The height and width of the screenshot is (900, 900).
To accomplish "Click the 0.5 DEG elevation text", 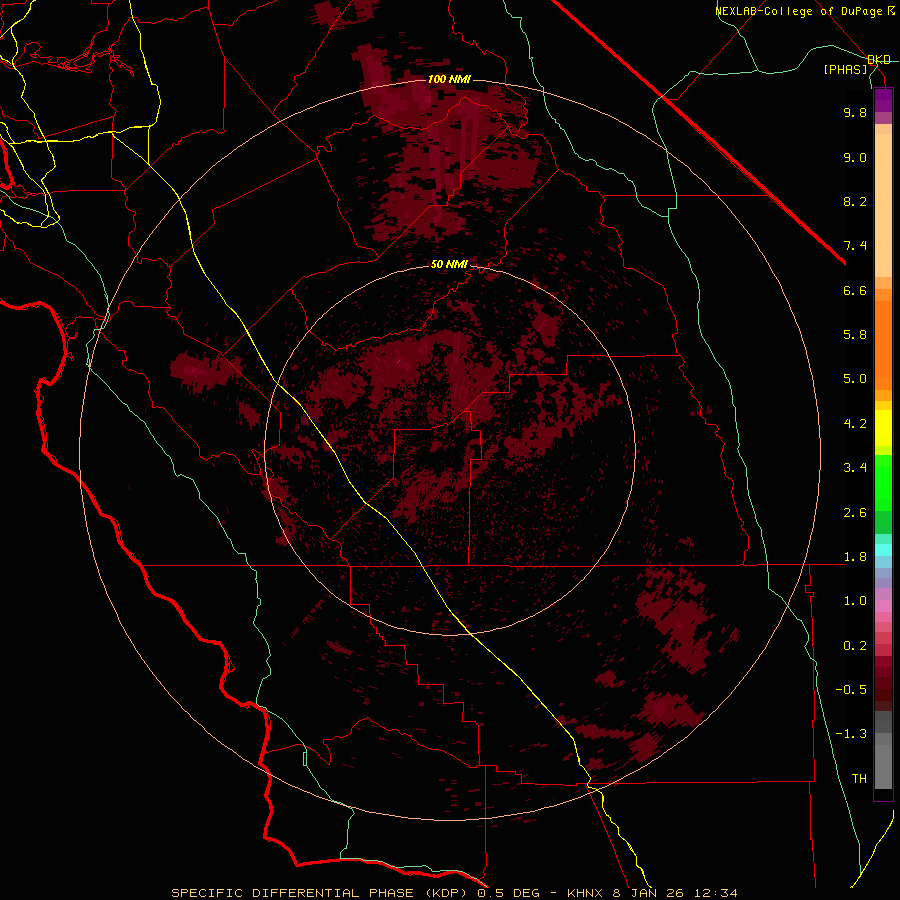I will (x=509, y=893).
